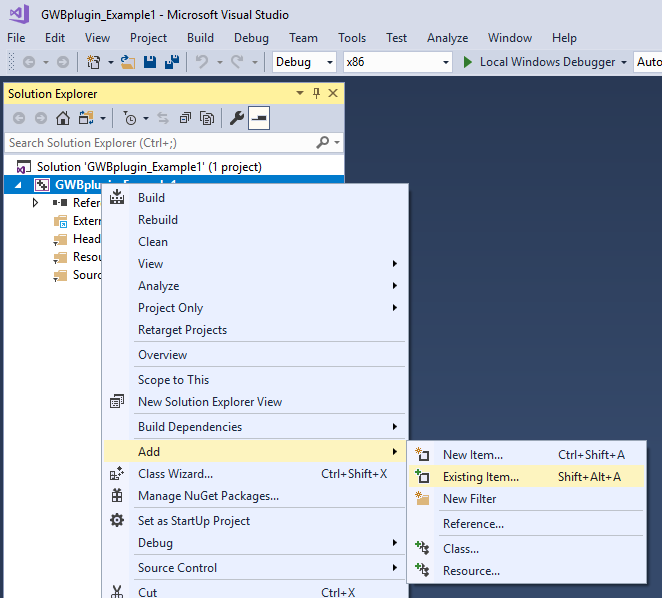Choose New Filter in the Add submenu

[x=526, y=499]
